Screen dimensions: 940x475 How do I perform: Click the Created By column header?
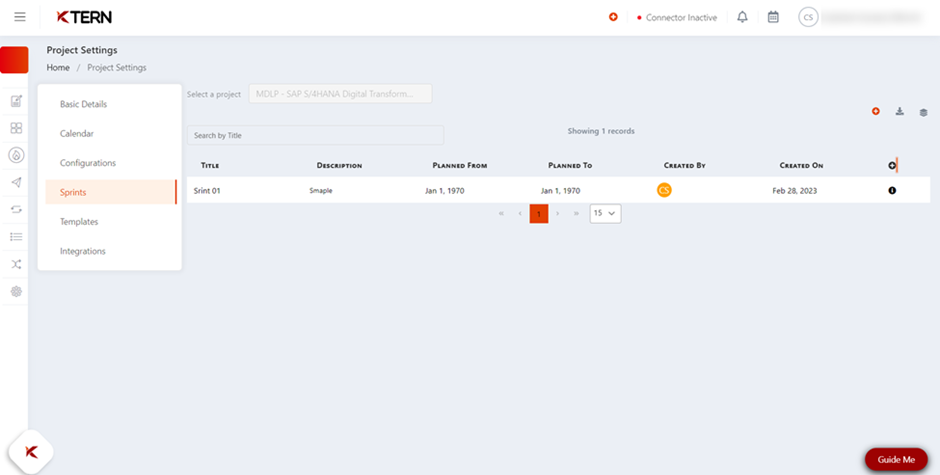point(685,165)
